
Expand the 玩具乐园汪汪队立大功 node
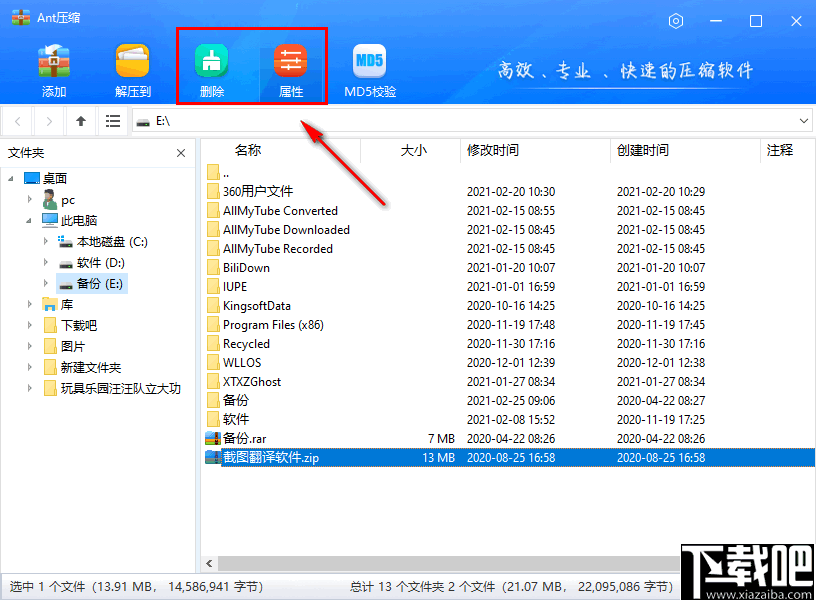tap(30, 388)
